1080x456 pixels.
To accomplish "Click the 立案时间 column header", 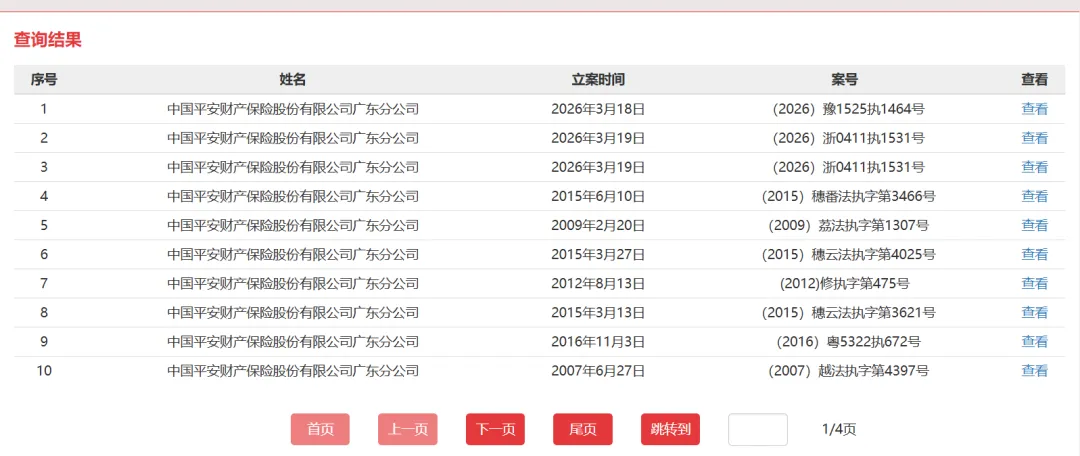I will click(x=598, y=80).
